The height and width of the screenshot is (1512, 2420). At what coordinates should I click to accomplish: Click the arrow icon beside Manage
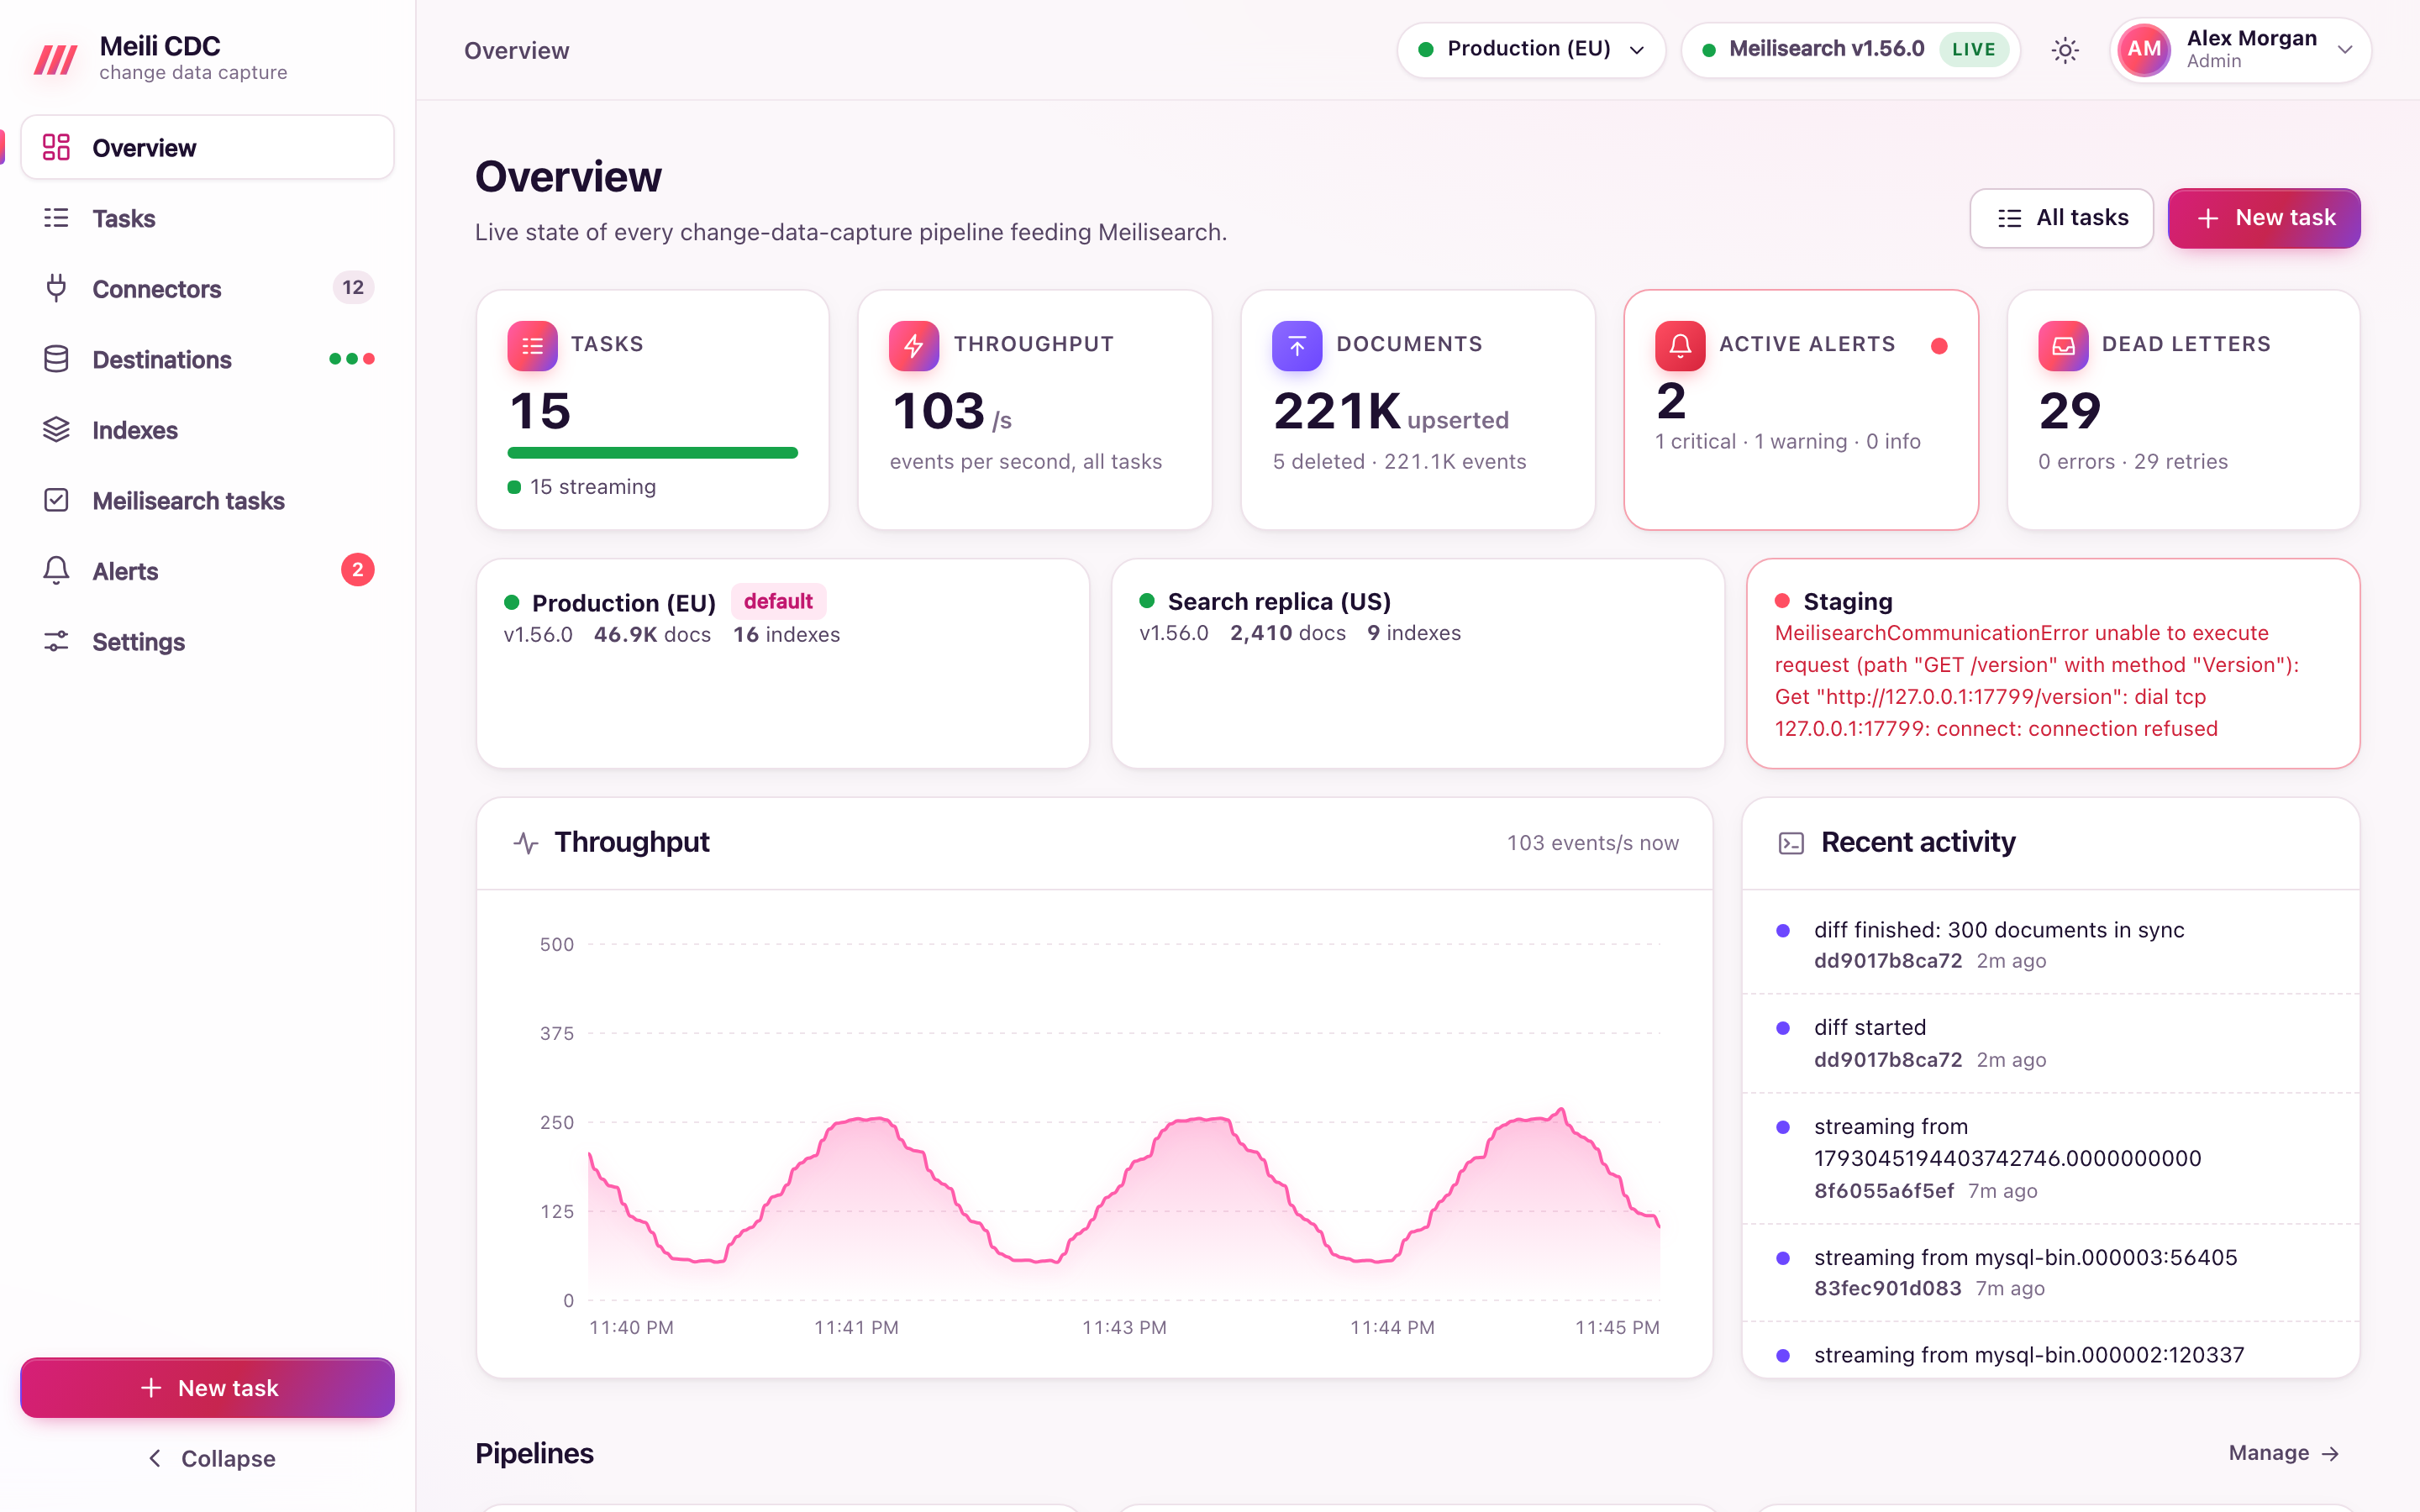pyautogui.click(x=2331, y=1454)
